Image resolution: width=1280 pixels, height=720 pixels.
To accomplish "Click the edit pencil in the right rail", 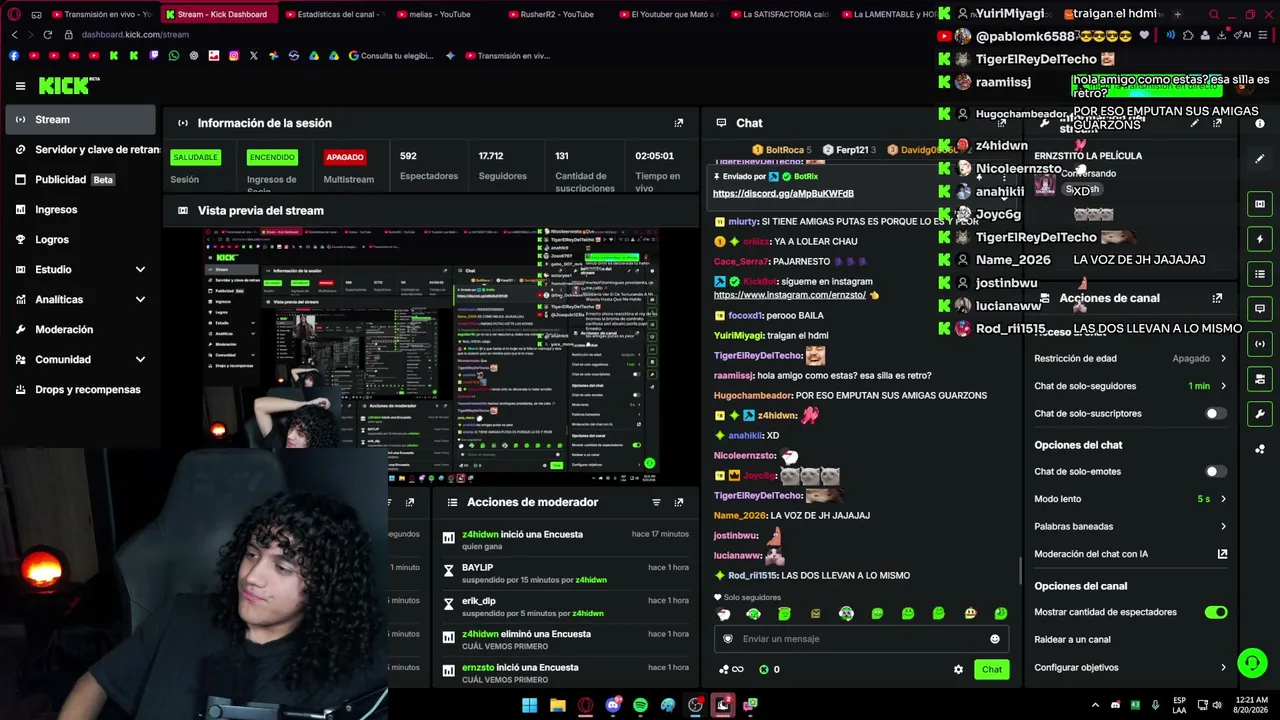I will click(x=1260, y=158).
